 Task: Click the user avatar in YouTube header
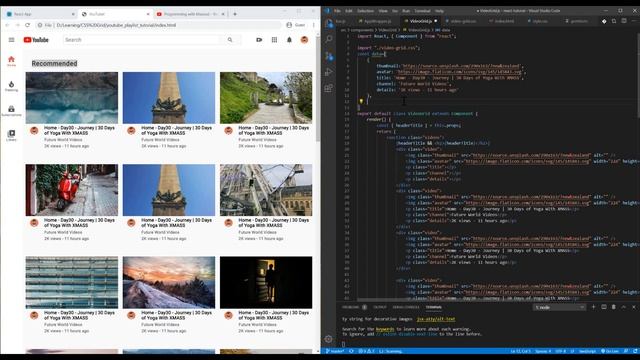click(304, 40)
